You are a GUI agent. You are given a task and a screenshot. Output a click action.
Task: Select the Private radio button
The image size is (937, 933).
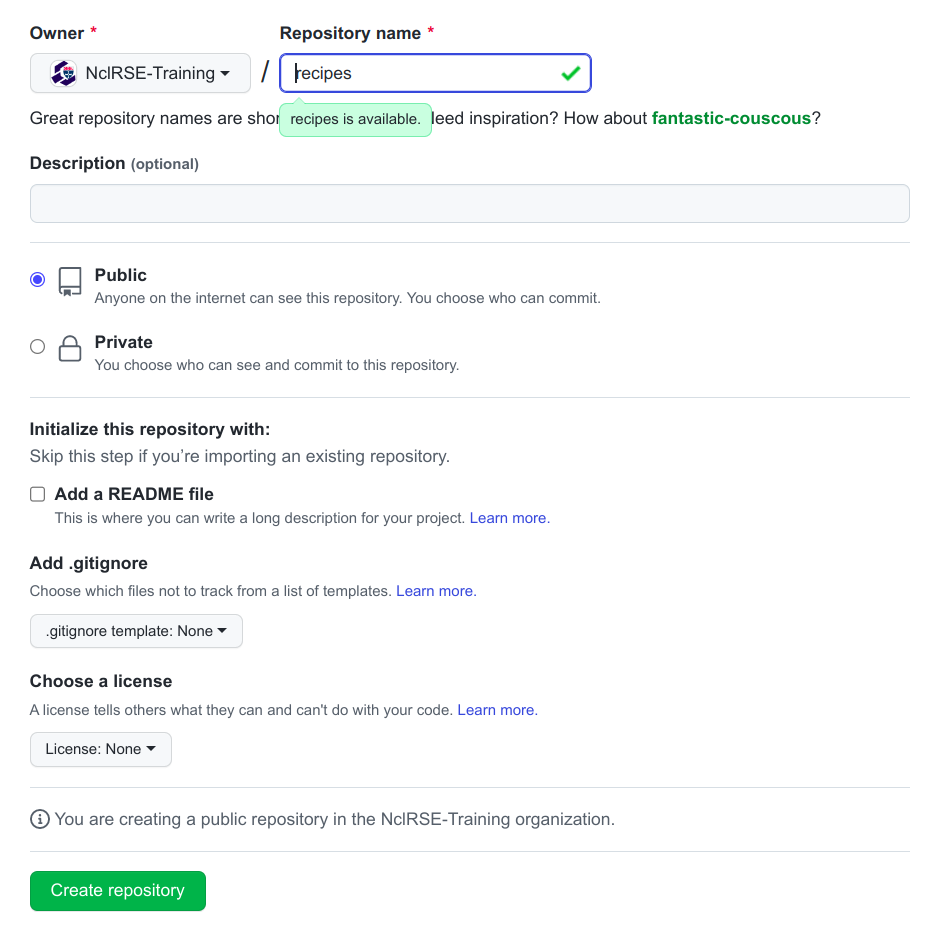point(37,346)
